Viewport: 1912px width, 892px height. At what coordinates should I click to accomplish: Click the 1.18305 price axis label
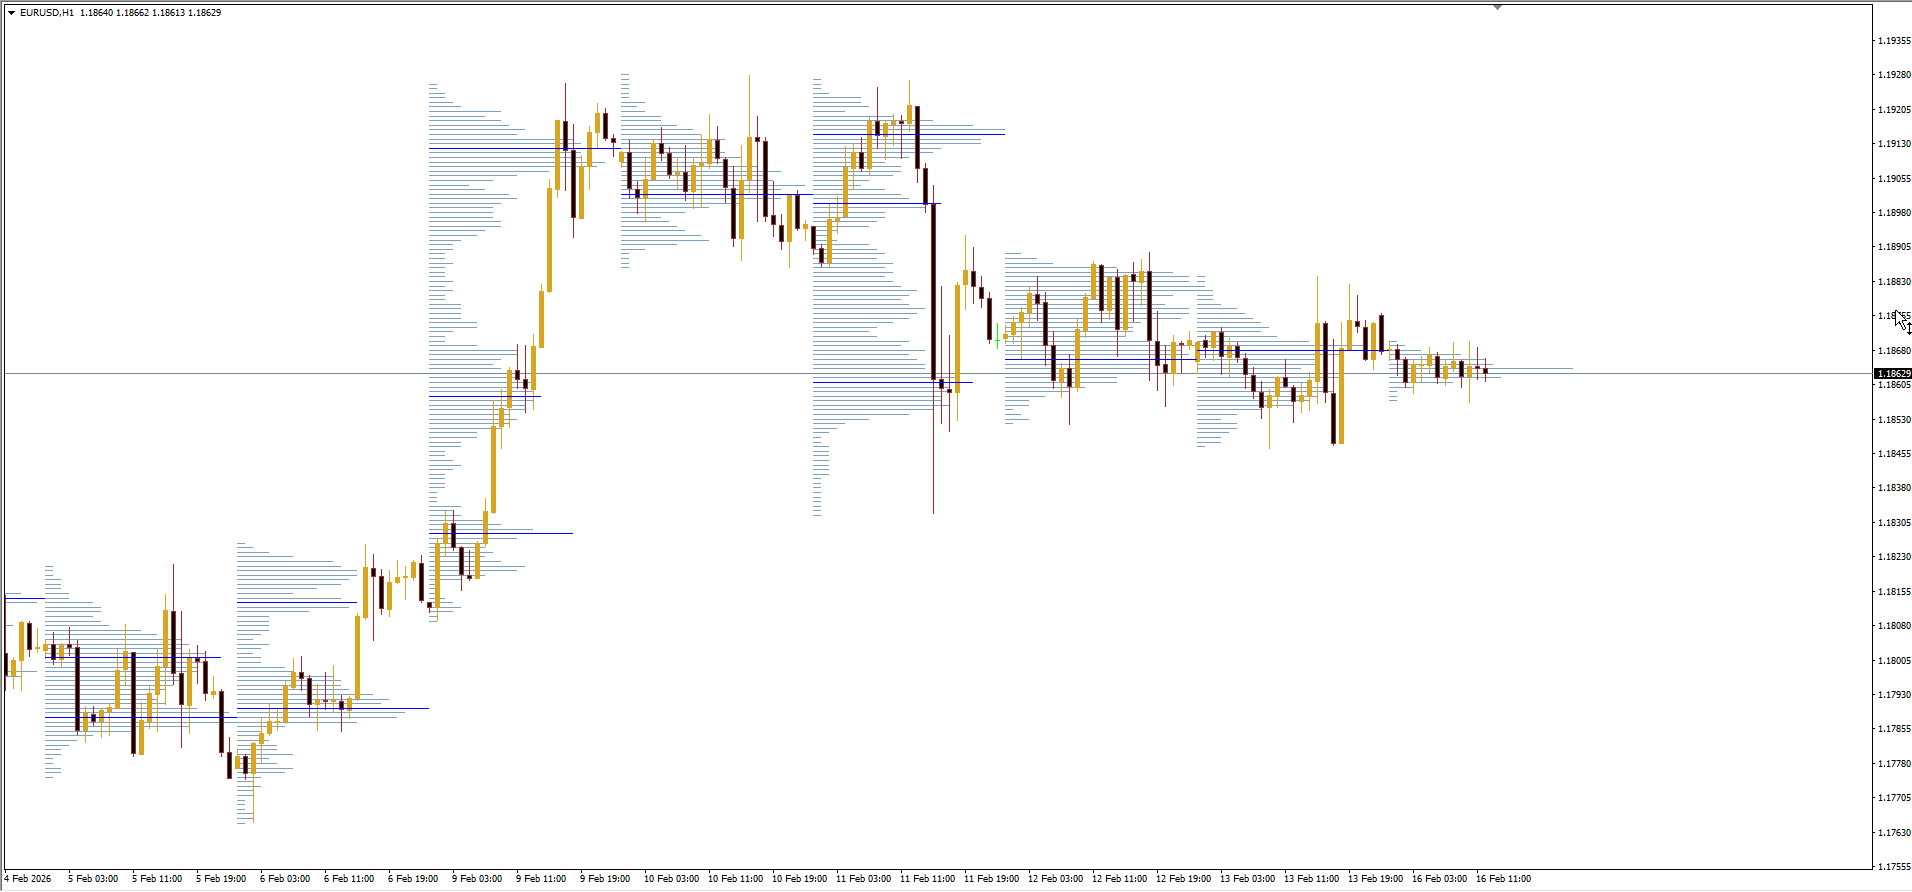coord(1894,523)
